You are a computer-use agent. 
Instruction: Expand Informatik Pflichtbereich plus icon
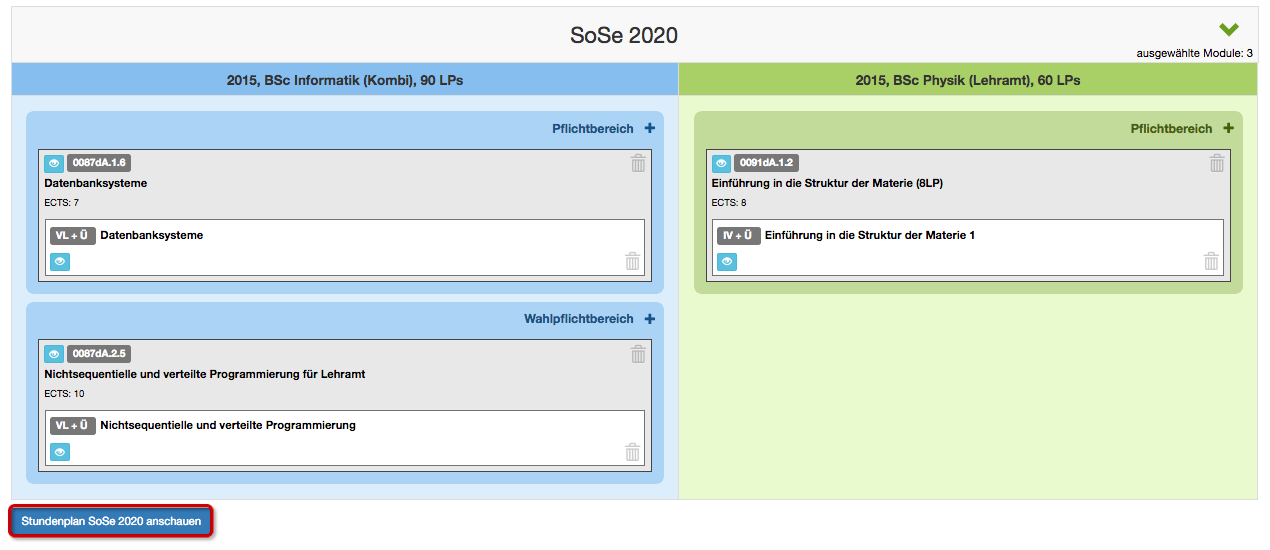(649, 128)
